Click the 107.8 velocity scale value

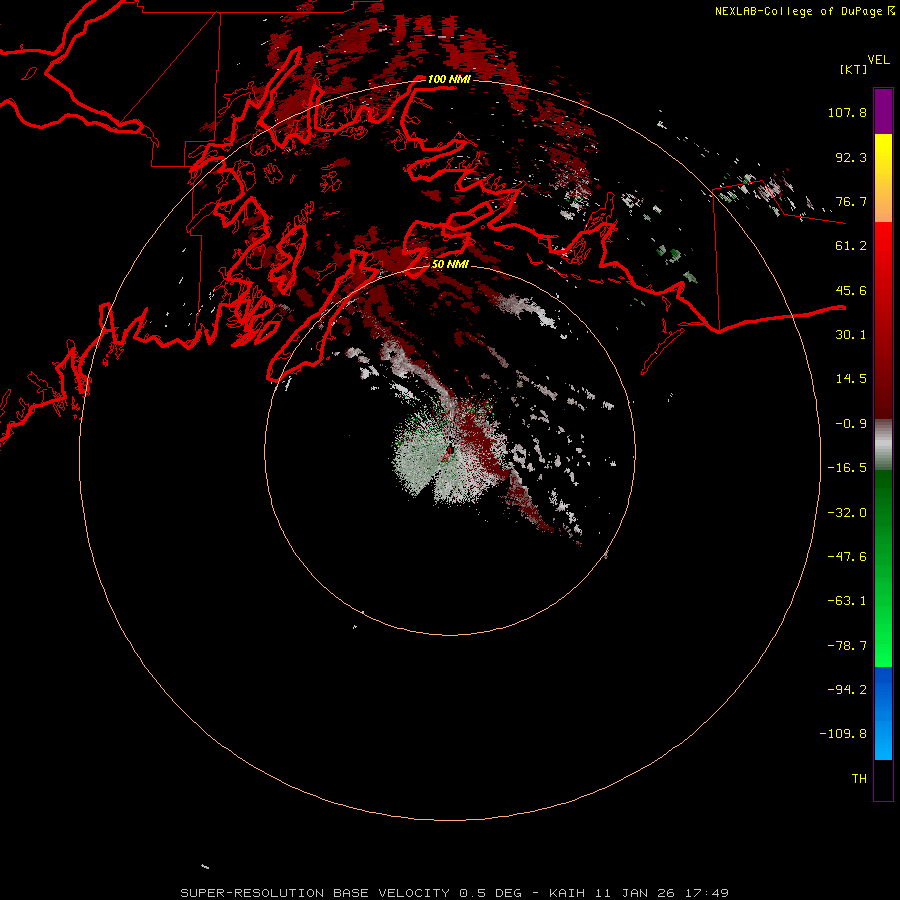847,112
